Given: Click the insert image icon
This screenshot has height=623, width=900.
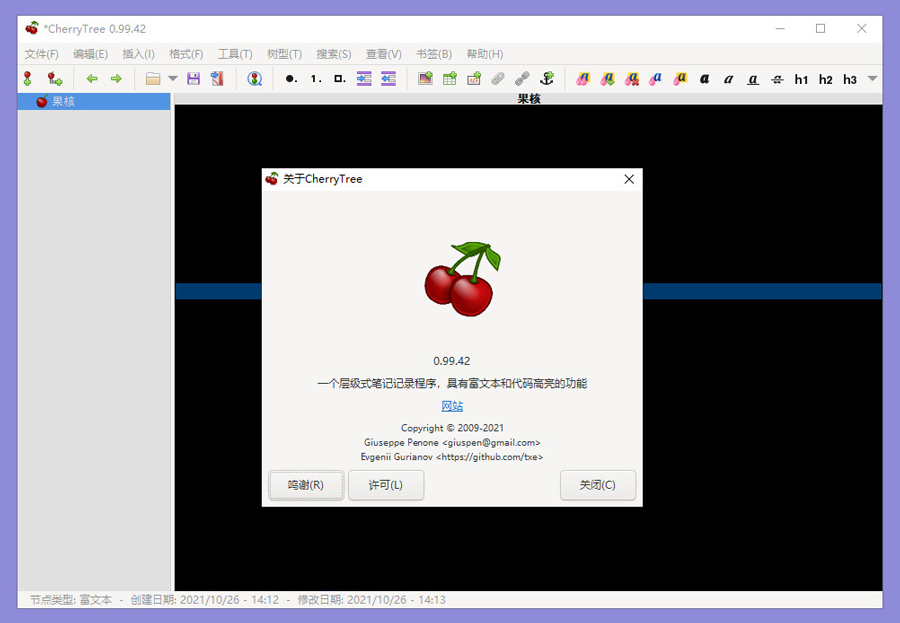Looking at the screenshot, I should pyautogui.click(x=425, y=79).
